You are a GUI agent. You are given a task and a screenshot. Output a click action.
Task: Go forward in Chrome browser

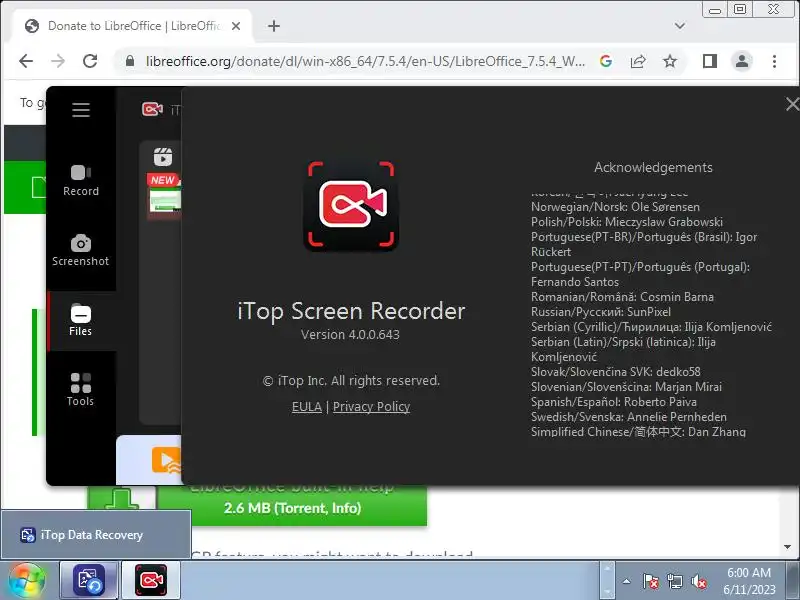pyautogui.click(x=58, y=61)
